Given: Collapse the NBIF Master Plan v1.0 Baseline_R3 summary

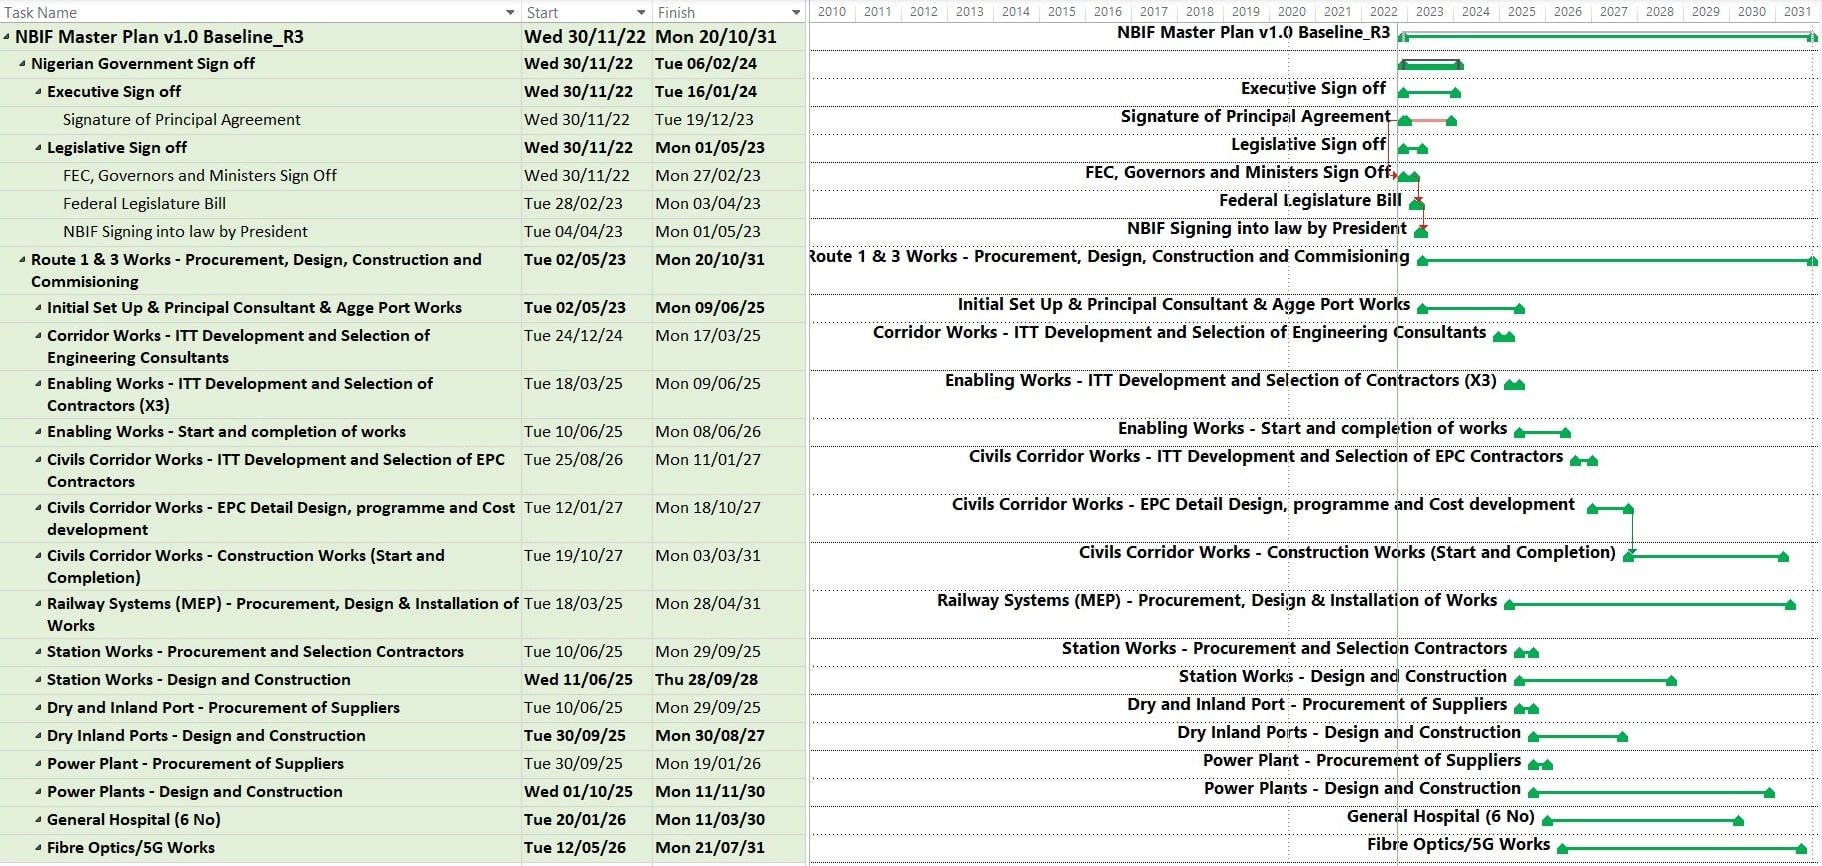Looking at the screenshot, I should [7, 37].
